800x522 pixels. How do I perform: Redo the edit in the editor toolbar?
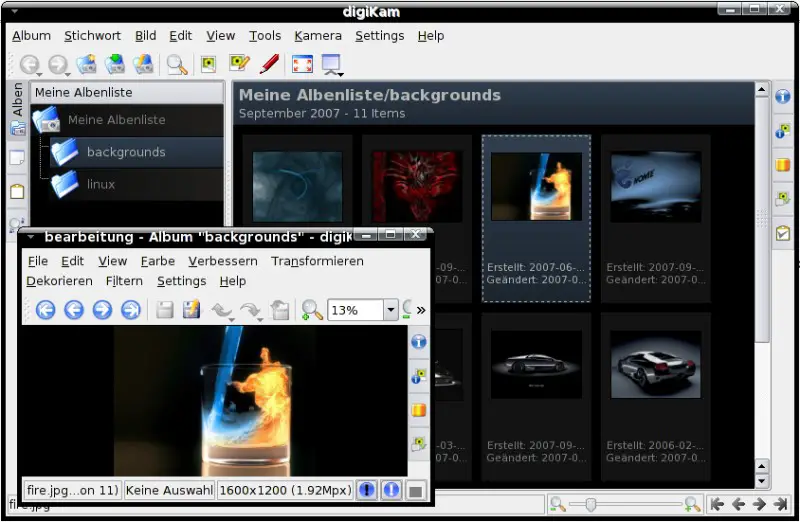[x=249, y=309]
